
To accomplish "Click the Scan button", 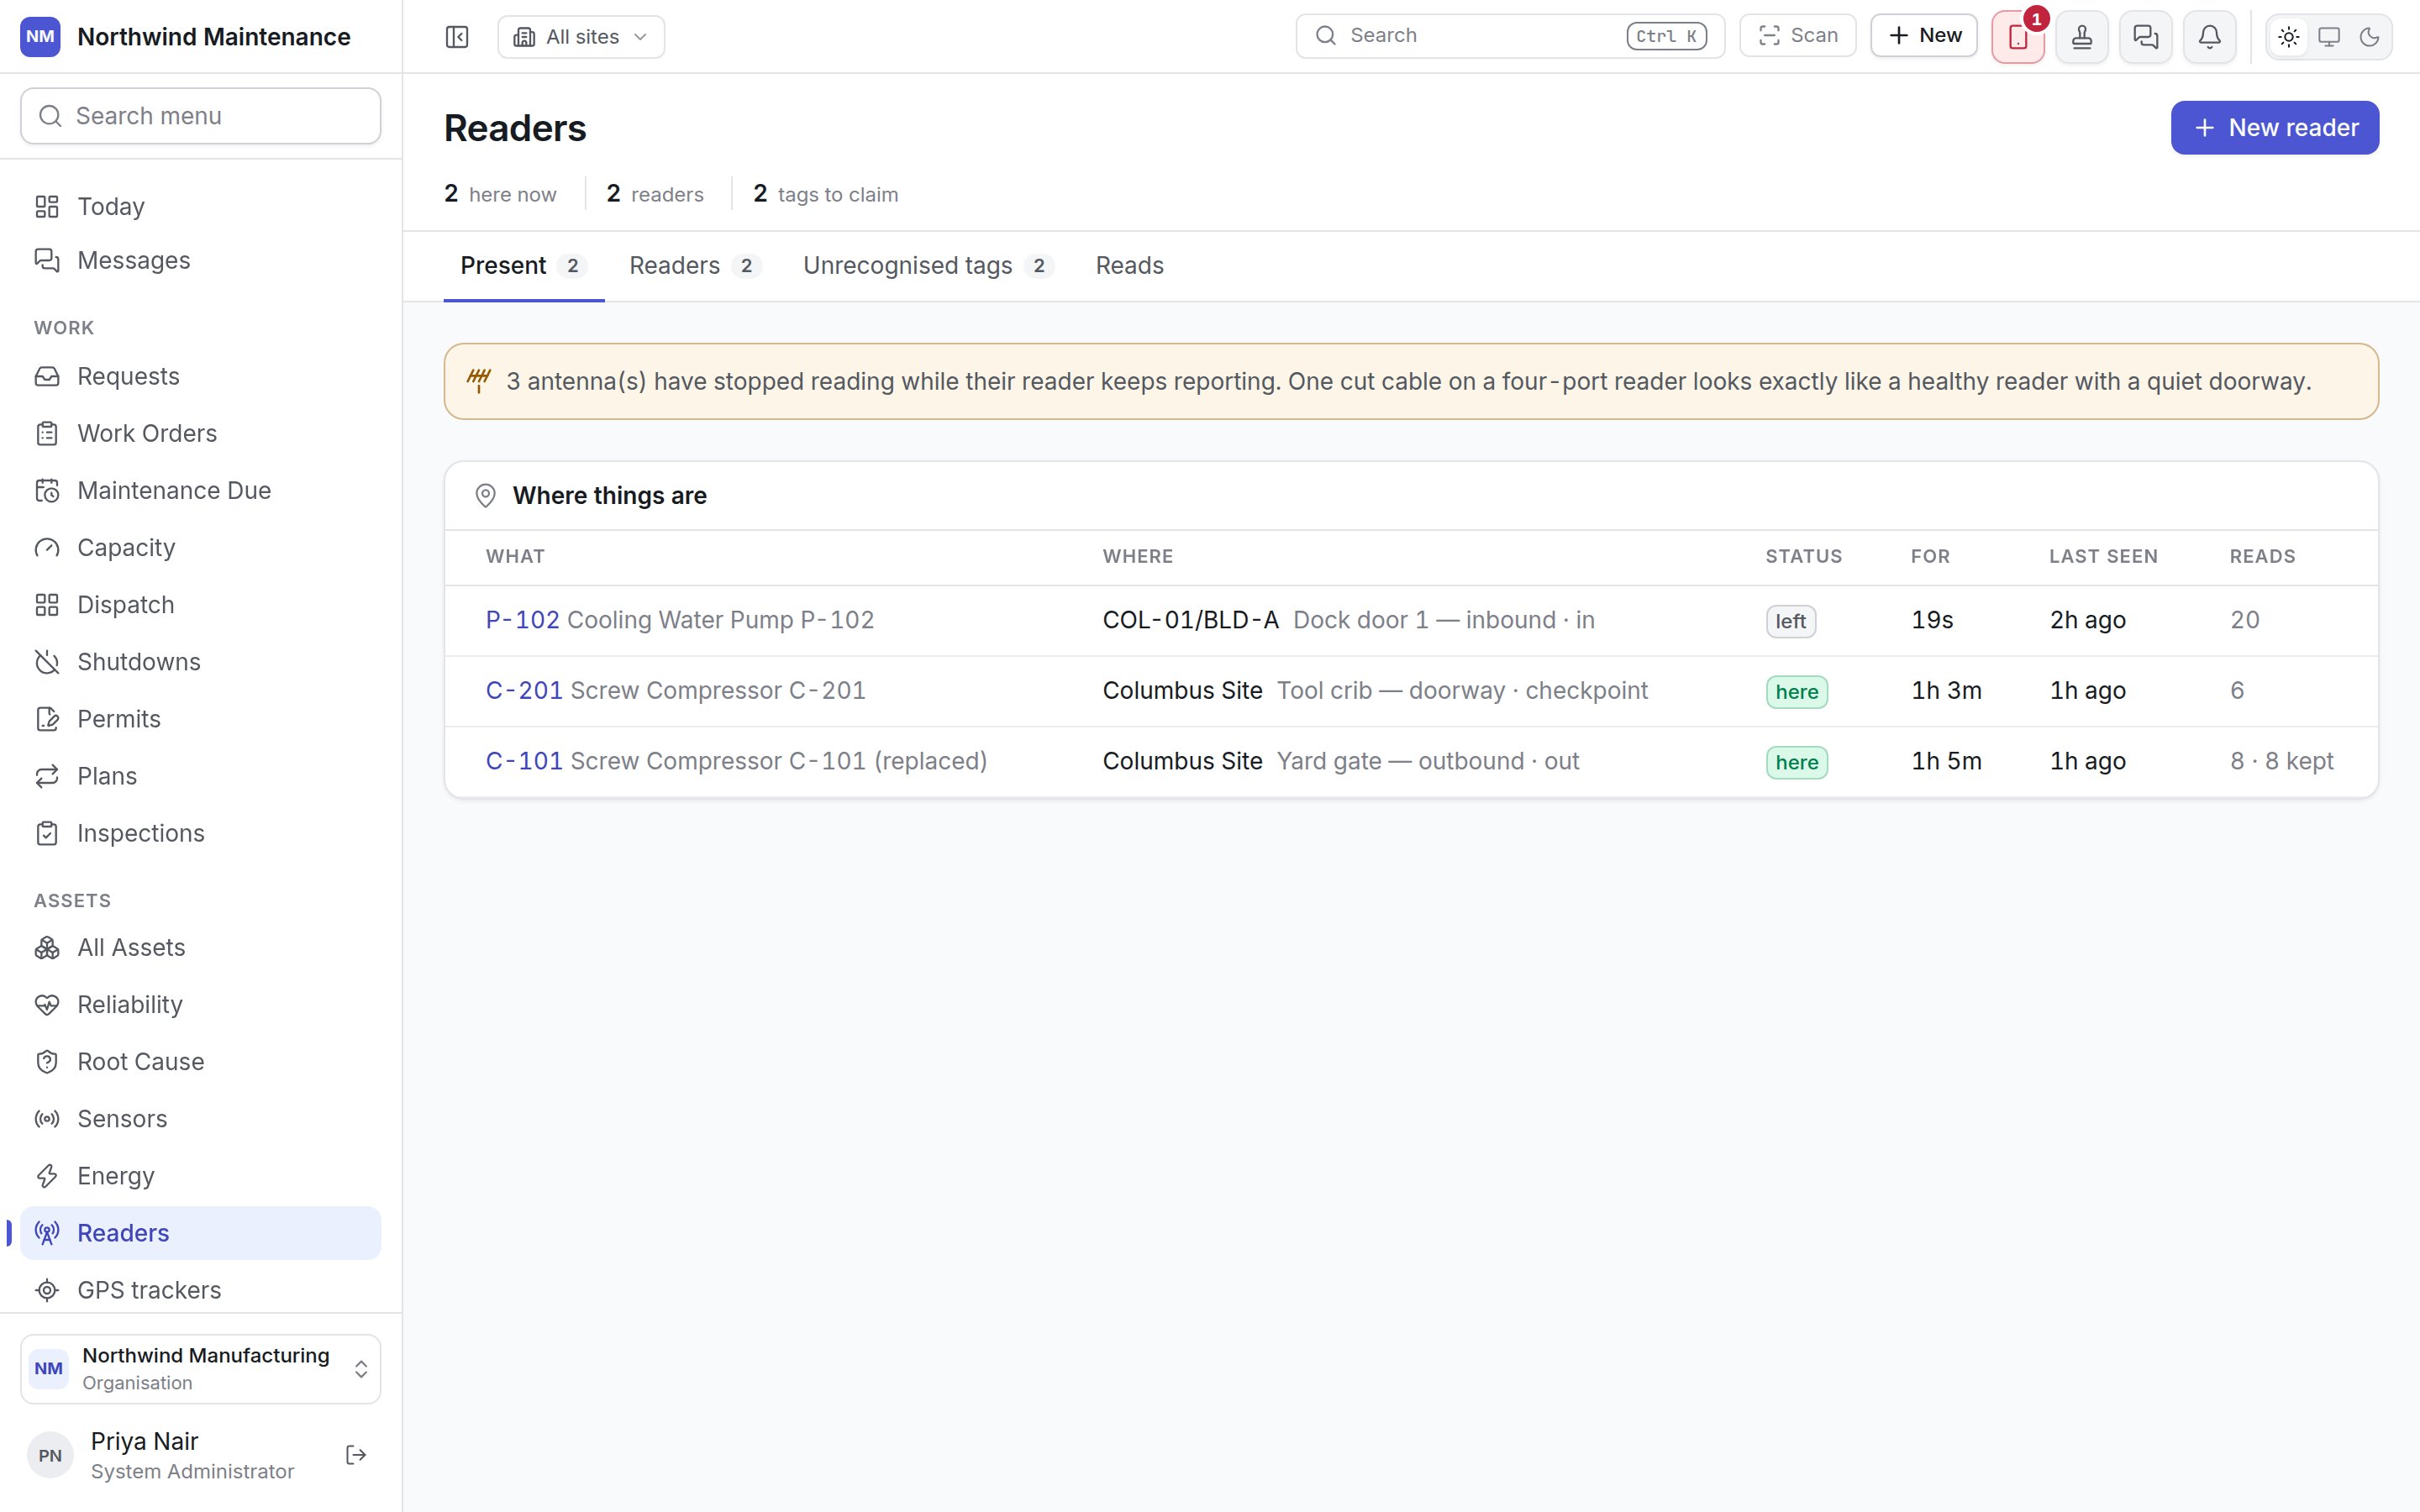I will tap(1798, 36).
